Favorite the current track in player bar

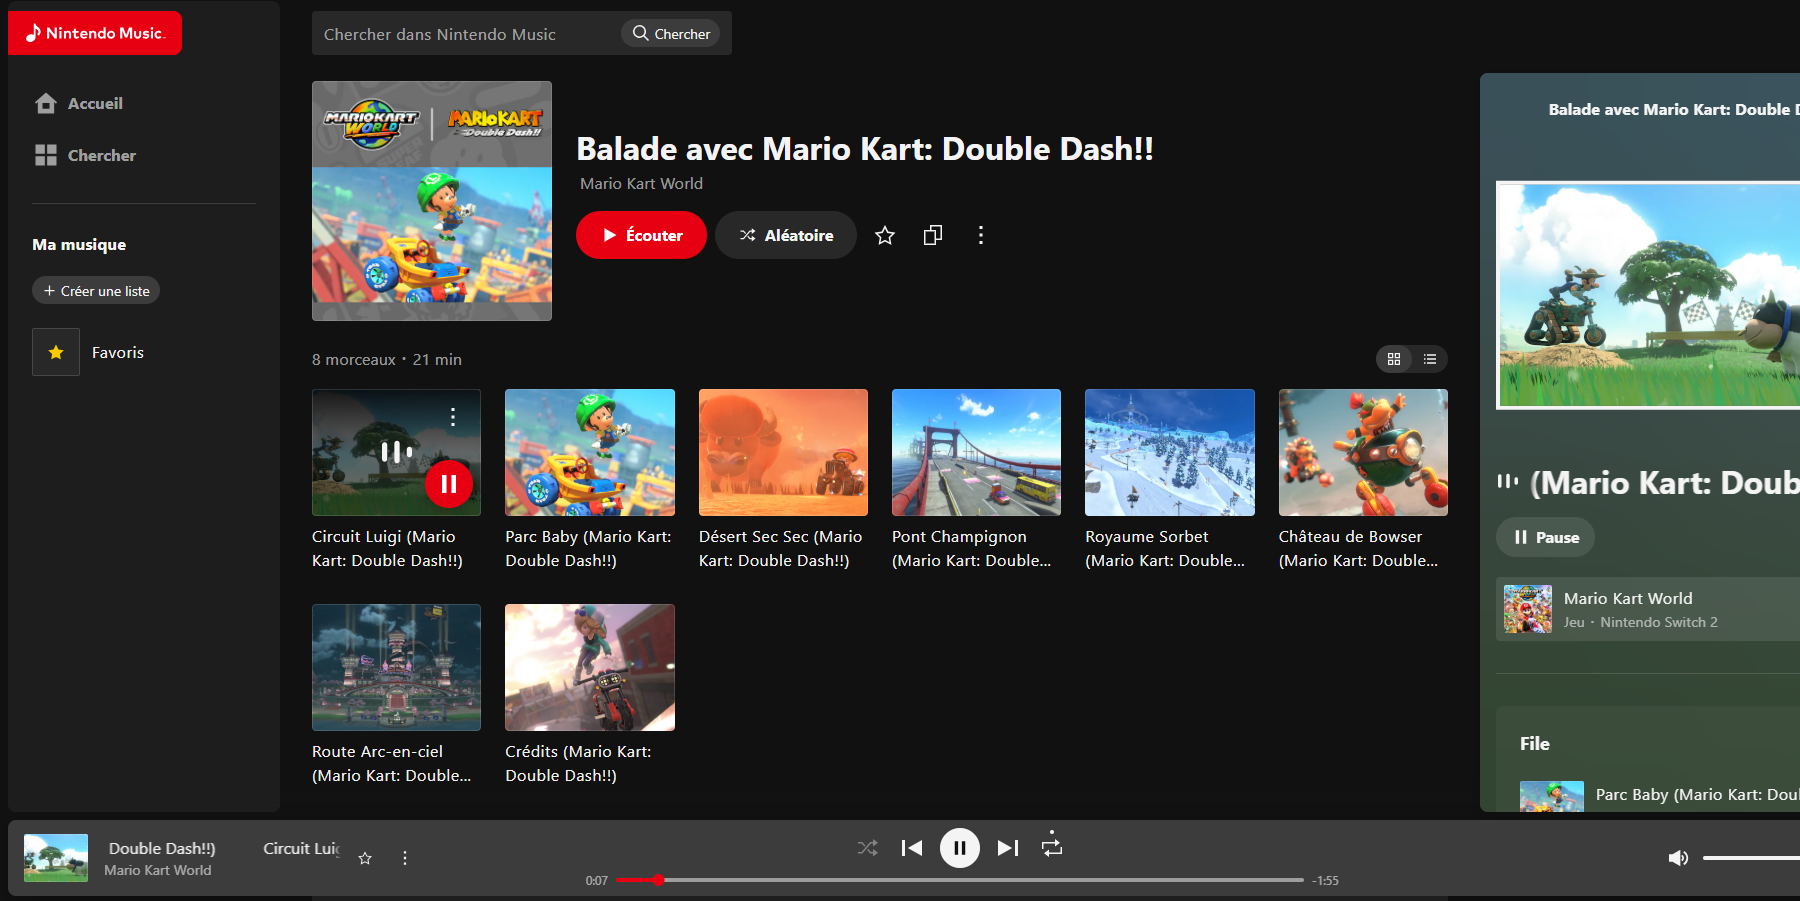(365, 858)
